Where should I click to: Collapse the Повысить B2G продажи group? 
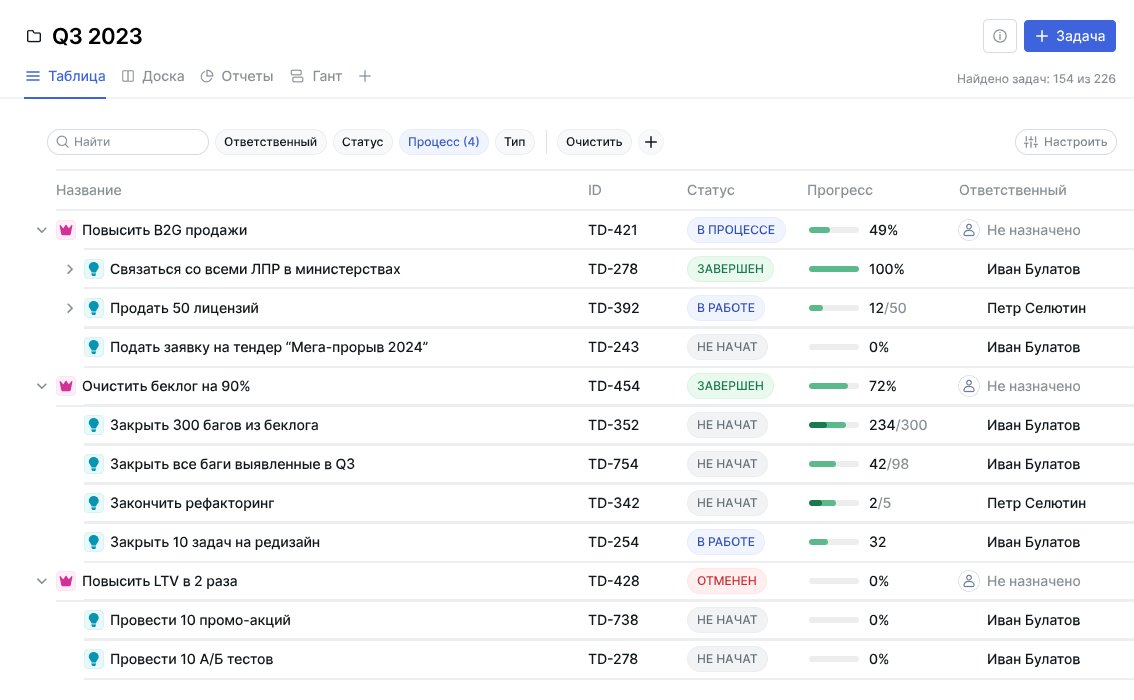[42, 230]
